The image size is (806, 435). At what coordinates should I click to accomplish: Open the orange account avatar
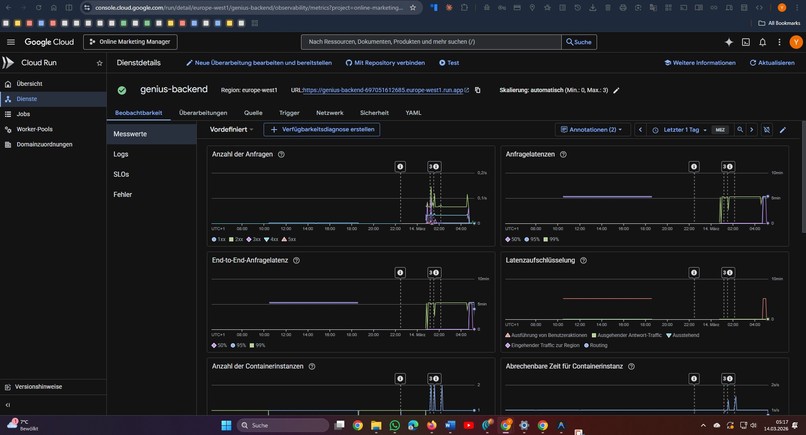(x=796, y=42)
